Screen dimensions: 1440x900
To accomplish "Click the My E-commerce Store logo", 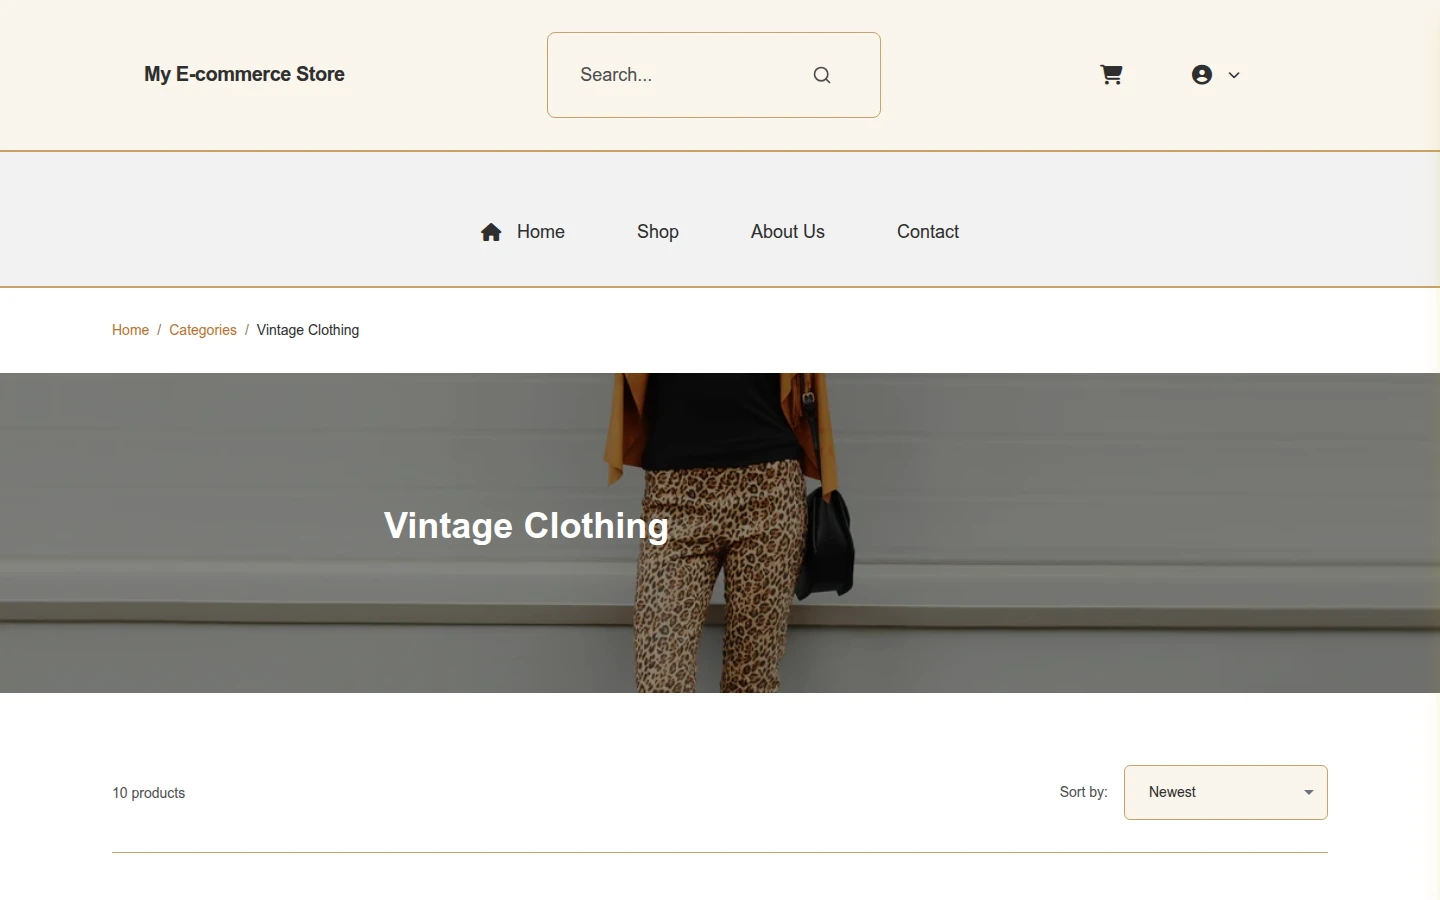I will point(244,74).
